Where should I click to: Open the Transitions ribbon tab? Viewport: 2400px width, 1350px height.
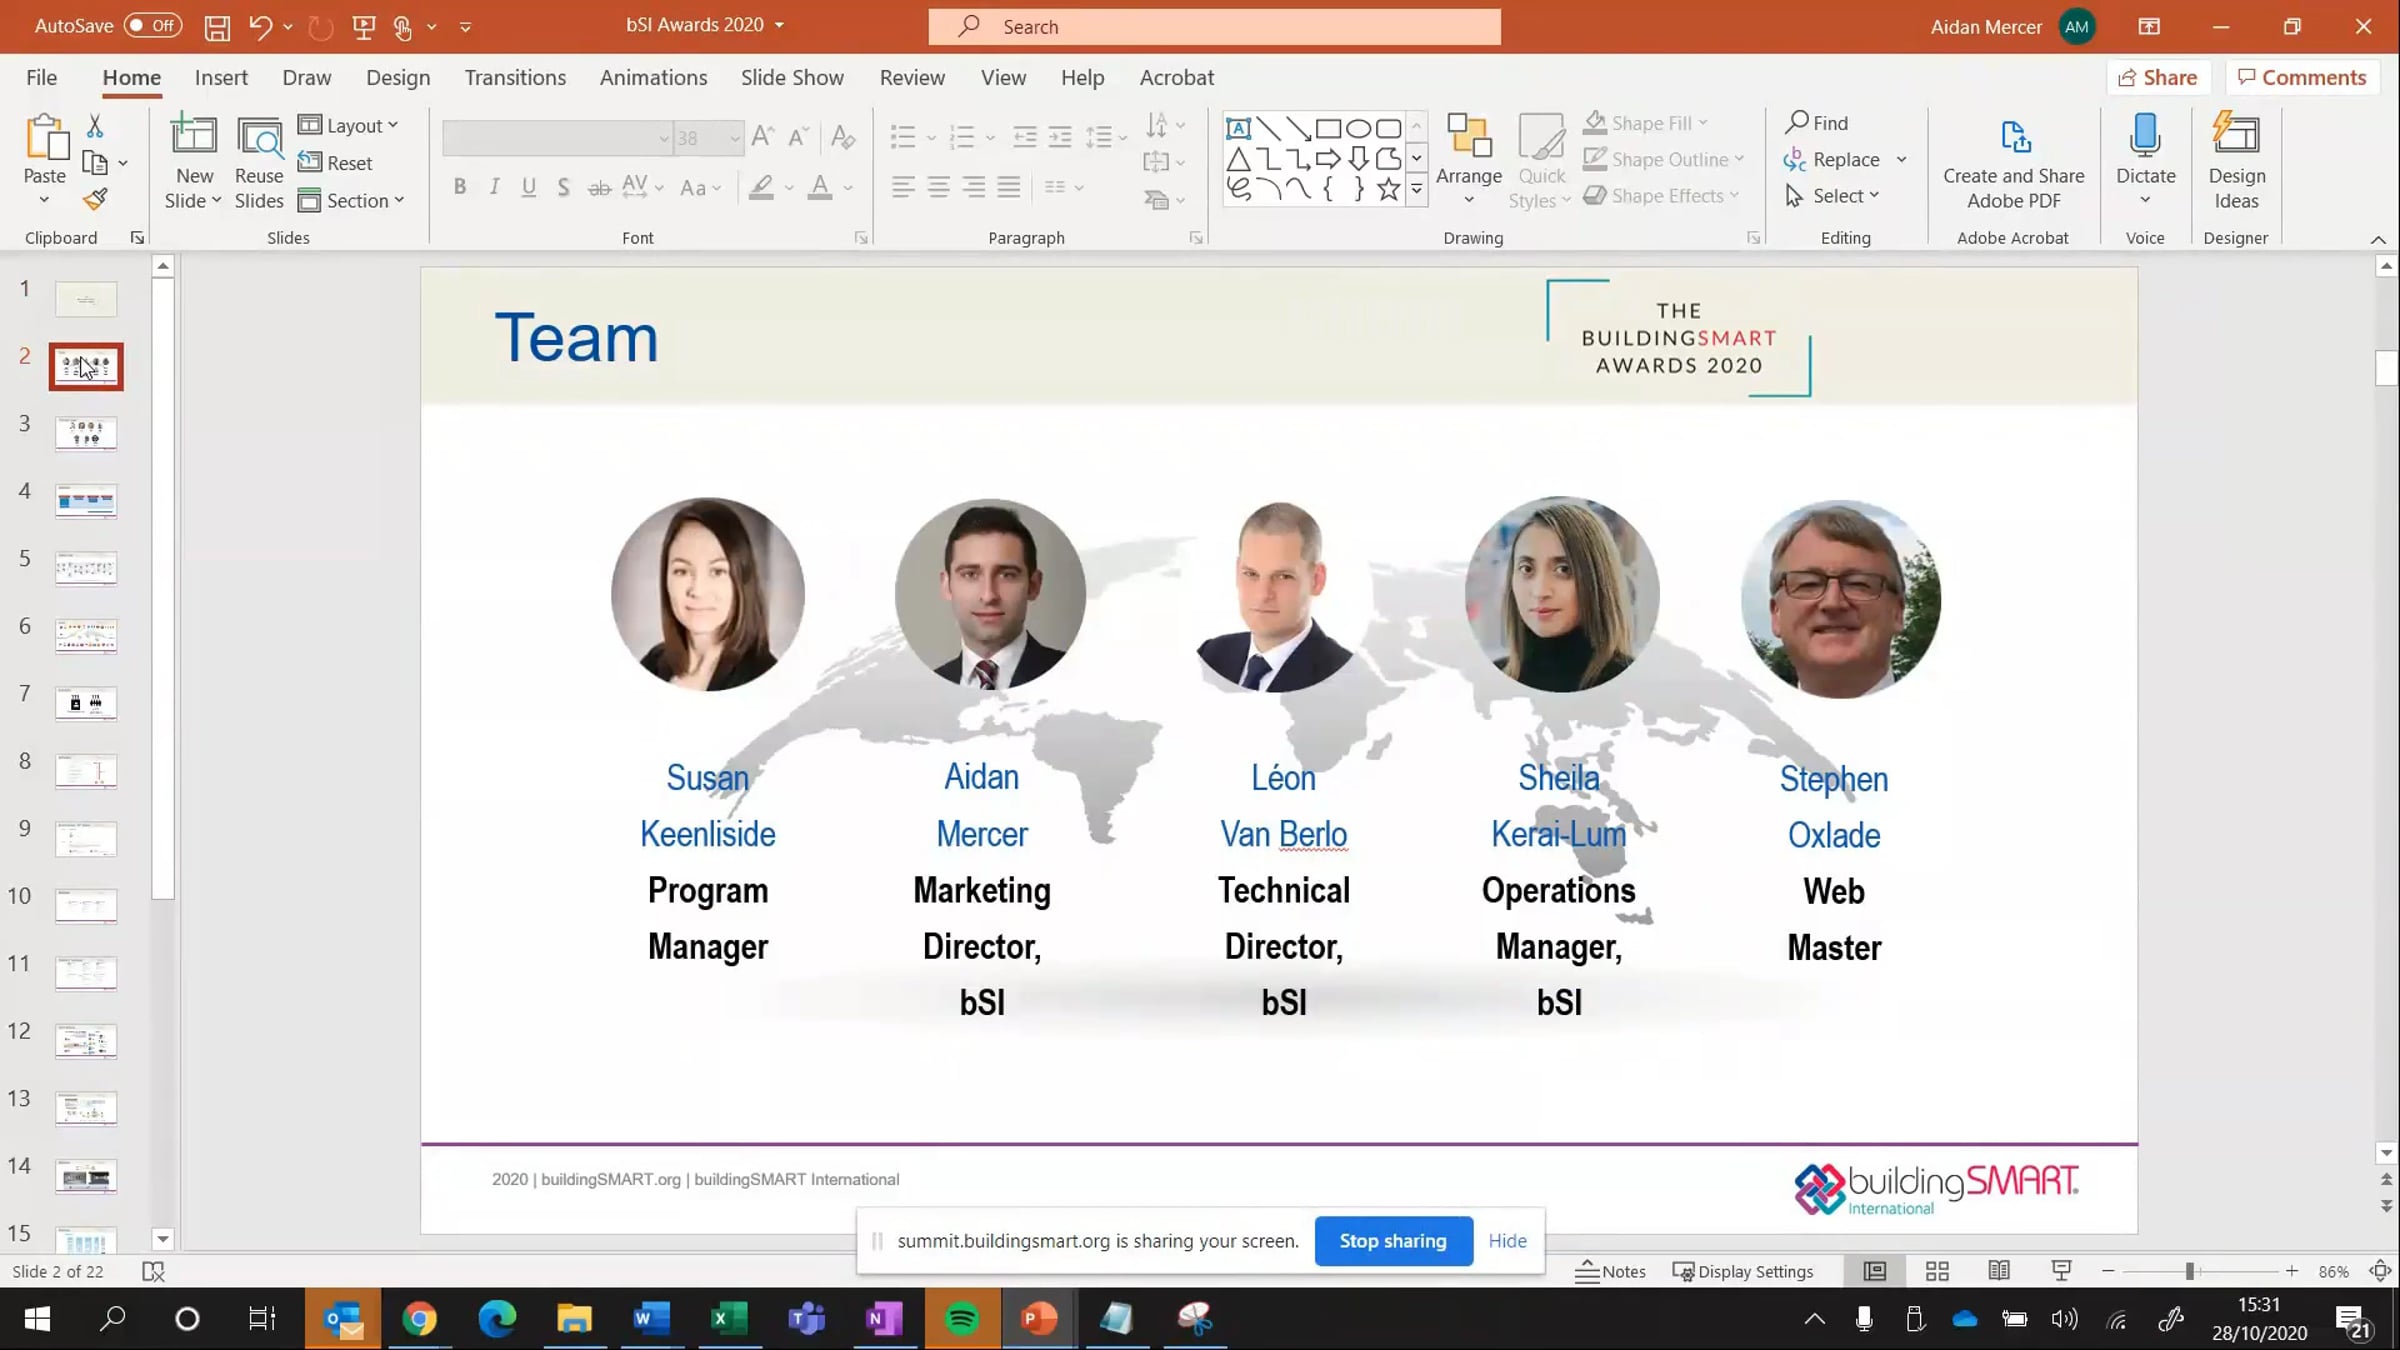pyautogui.click(x=515, y=77)
